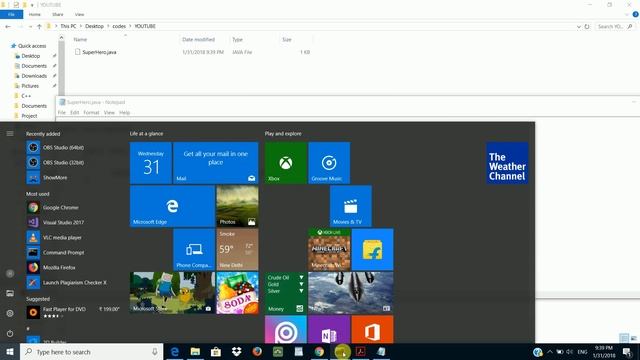The image size is (640, 360).
Task: Open the Microsoft Edge tile
Action: (x=172, y=206)
